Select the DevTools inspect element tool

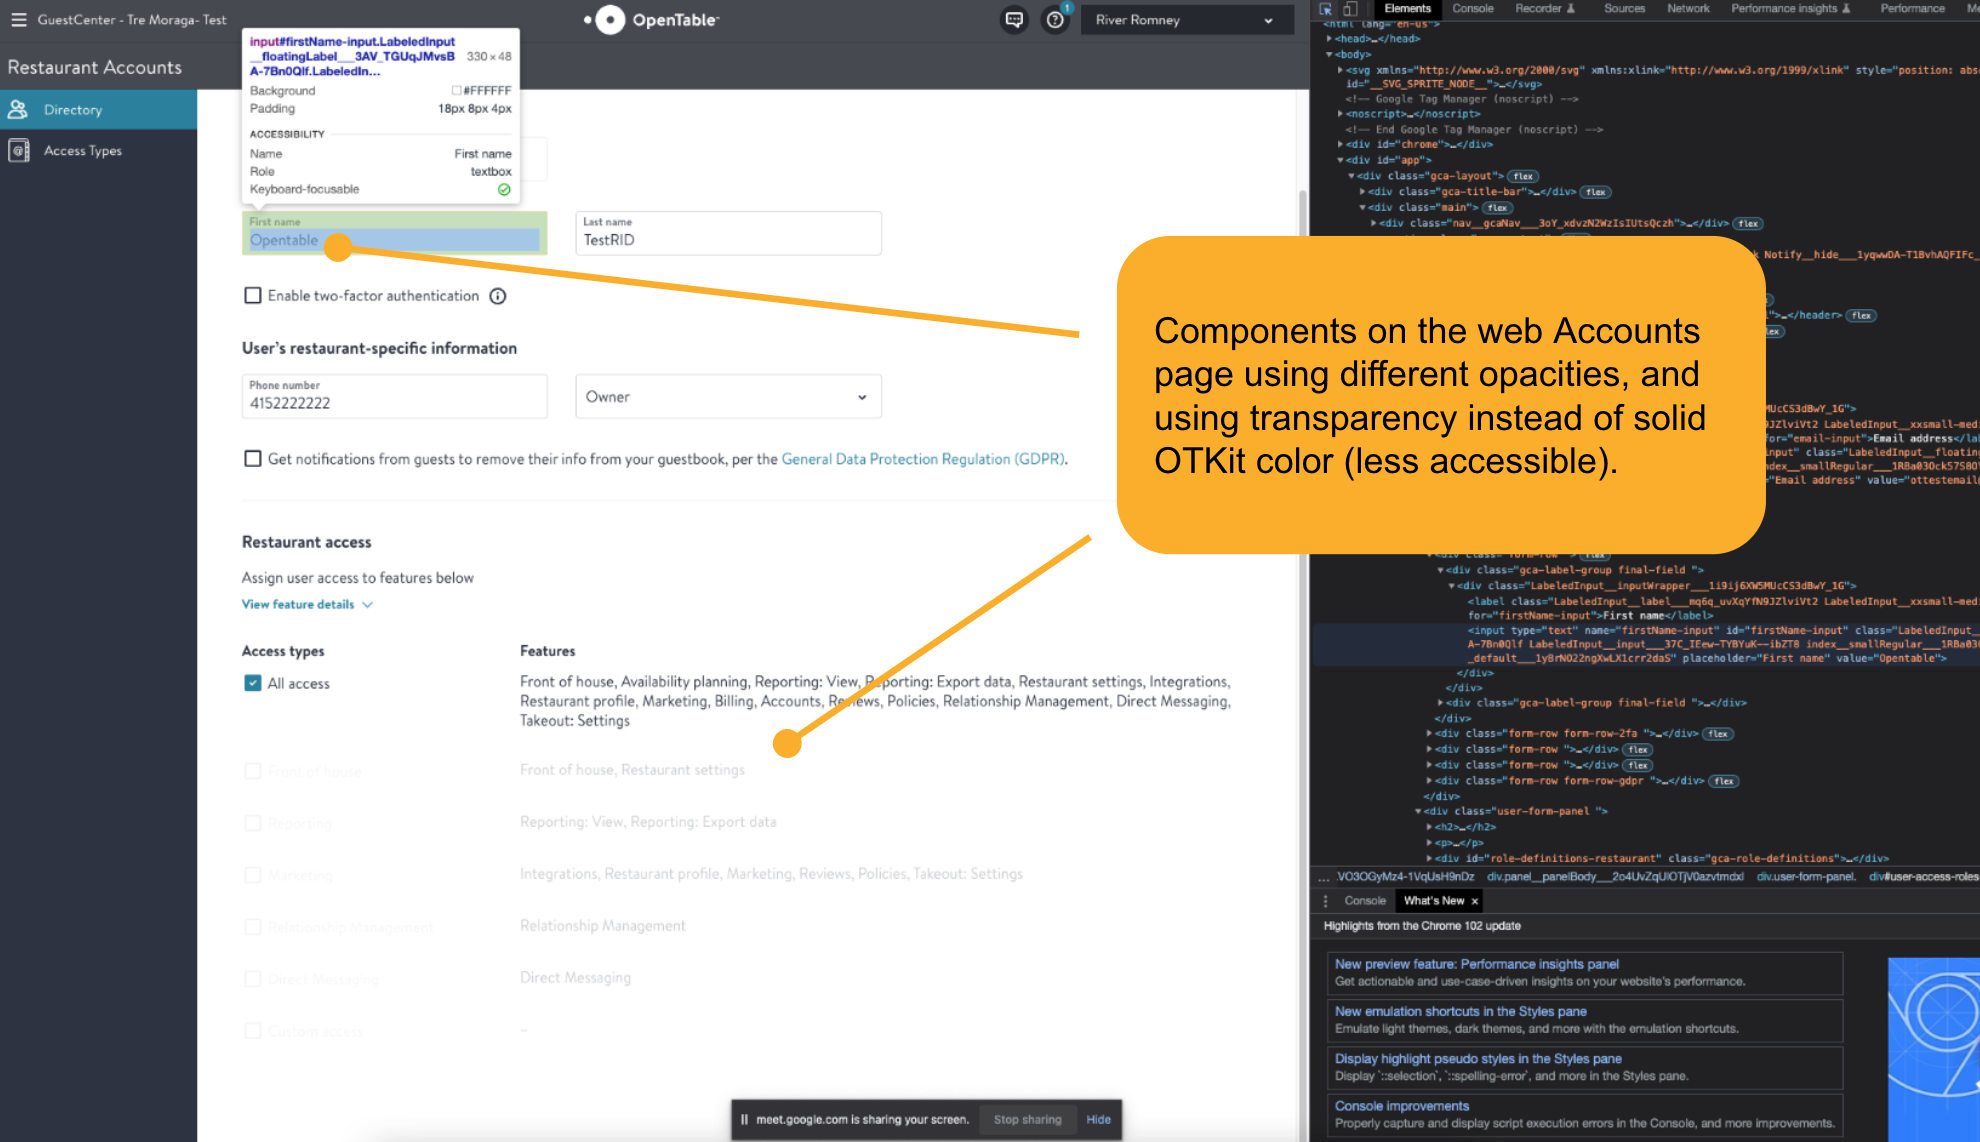pyautogui.click(x=1326, y=9)
